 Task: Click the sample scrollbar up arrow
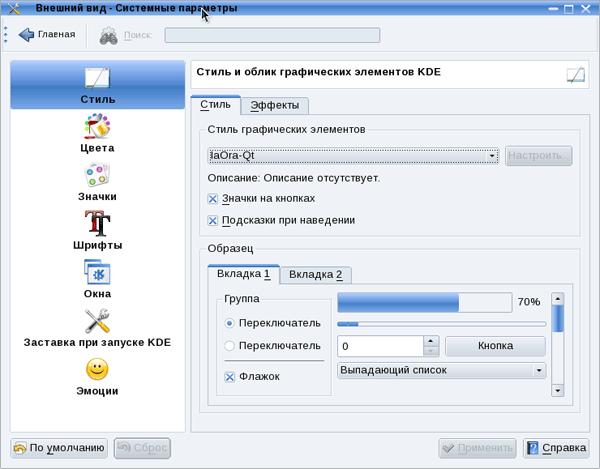(558, 299)
